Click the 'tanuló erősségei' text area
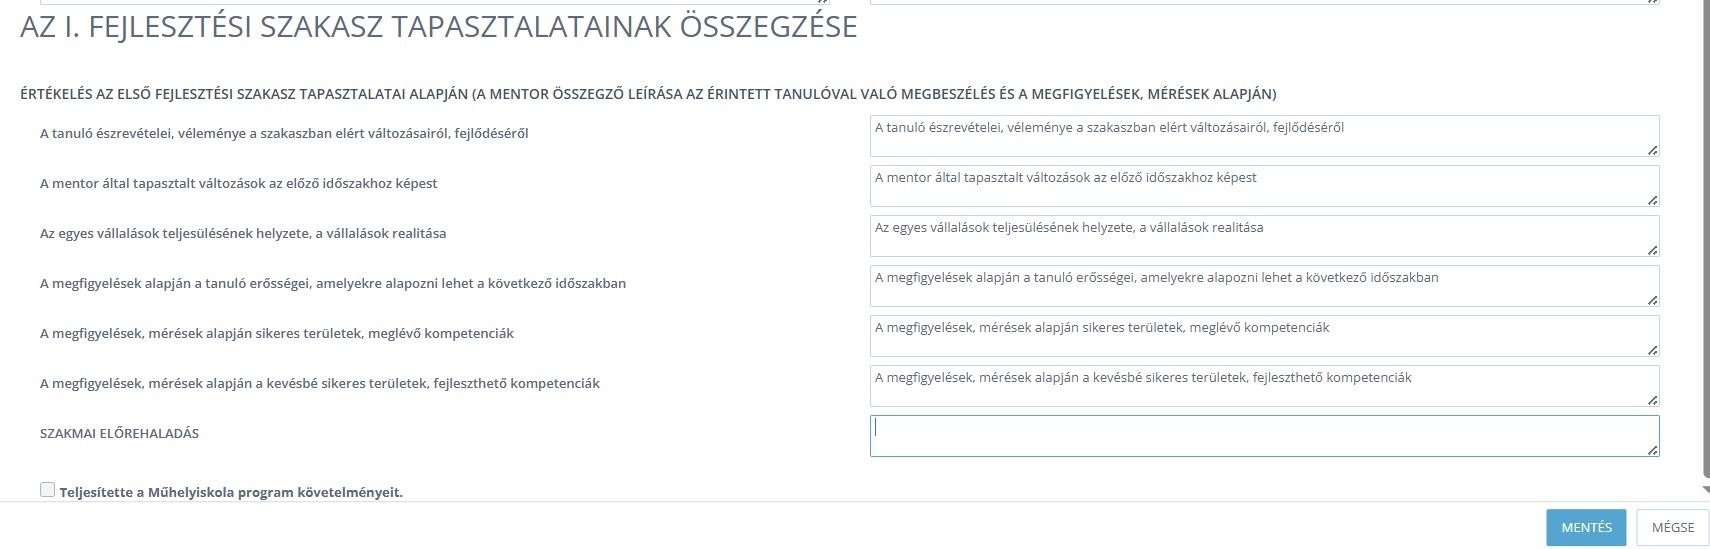1710x549 pixels. point(1264,286)
